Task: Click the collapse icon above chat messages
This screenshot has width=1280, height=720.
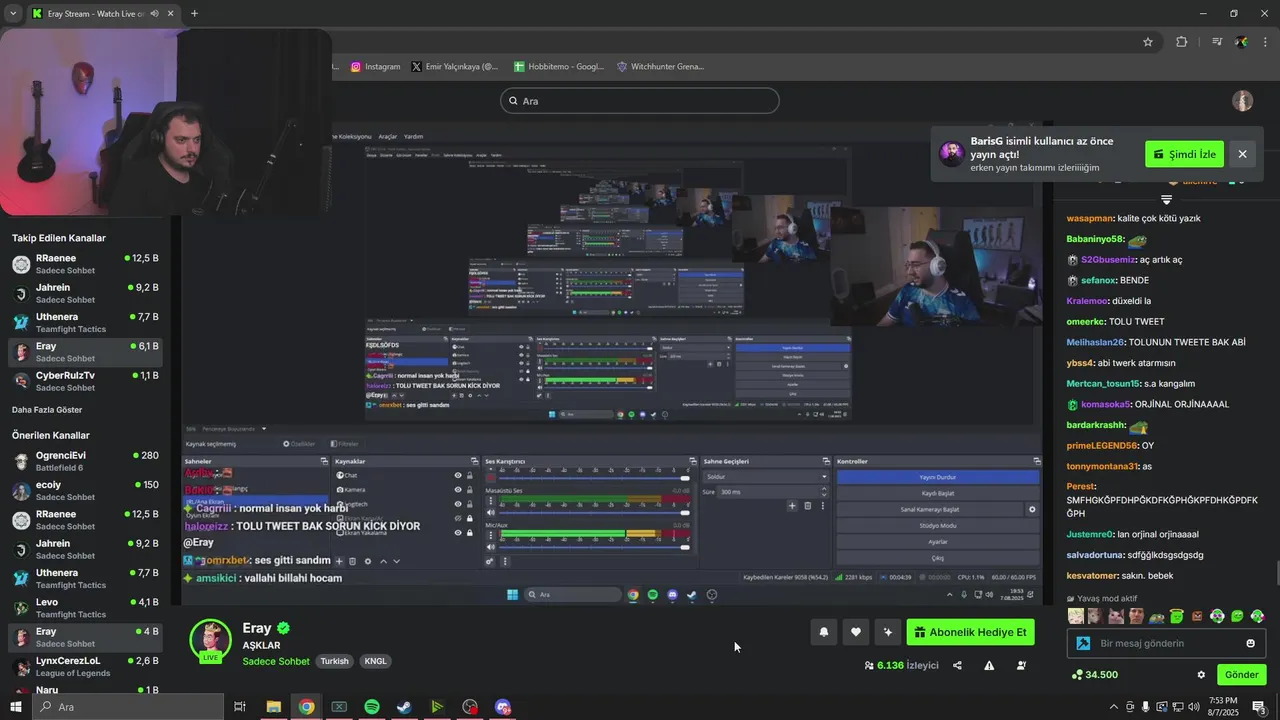Action: 1166,199
